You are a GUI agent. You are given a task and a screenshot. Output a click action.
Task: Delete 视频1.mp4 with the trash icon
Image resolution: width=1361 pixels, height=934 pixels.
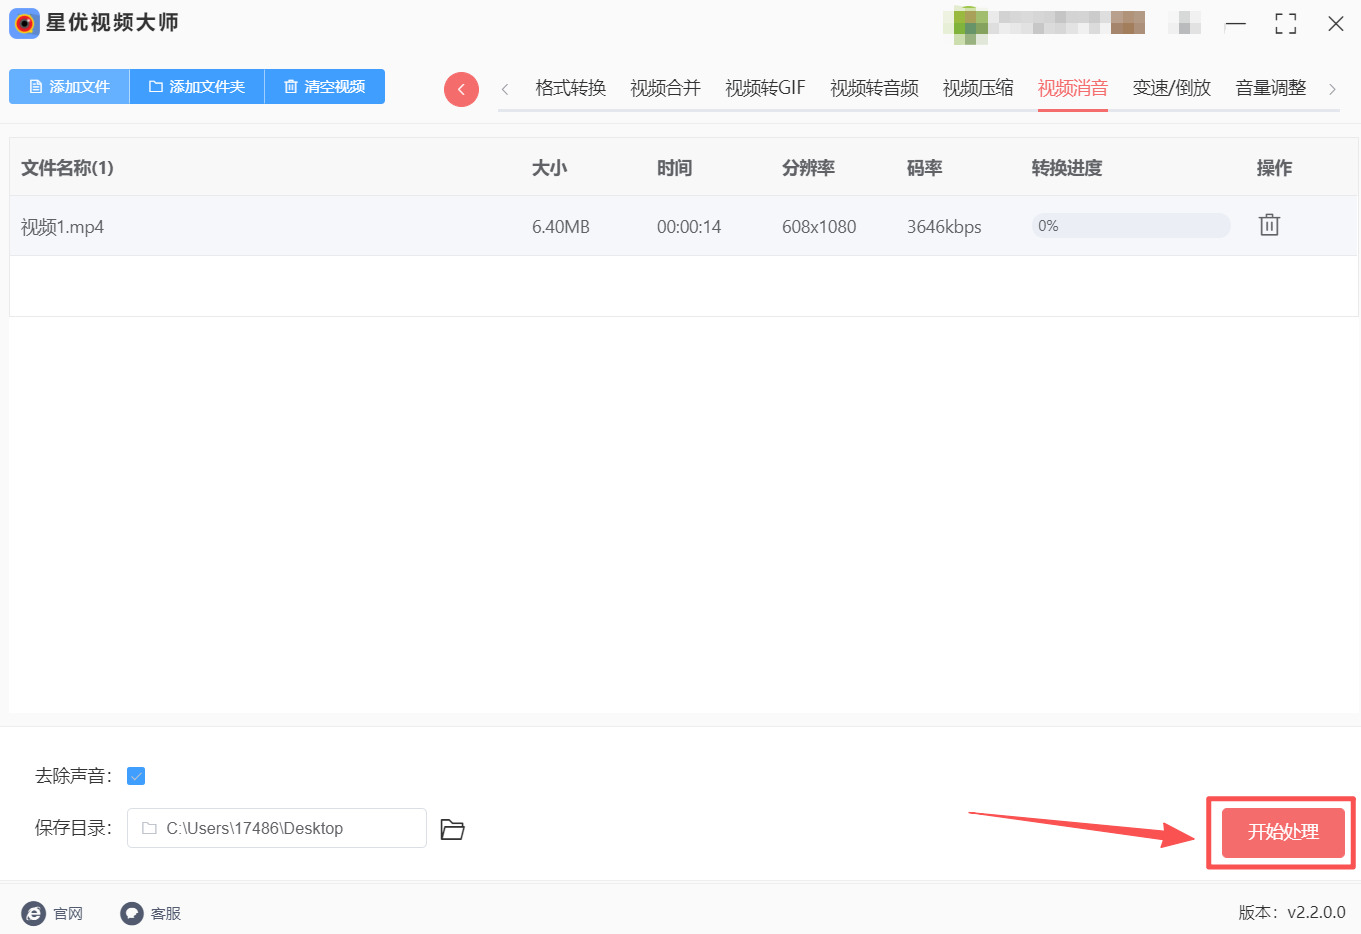pyautogui.click(x=1269, y=225)
